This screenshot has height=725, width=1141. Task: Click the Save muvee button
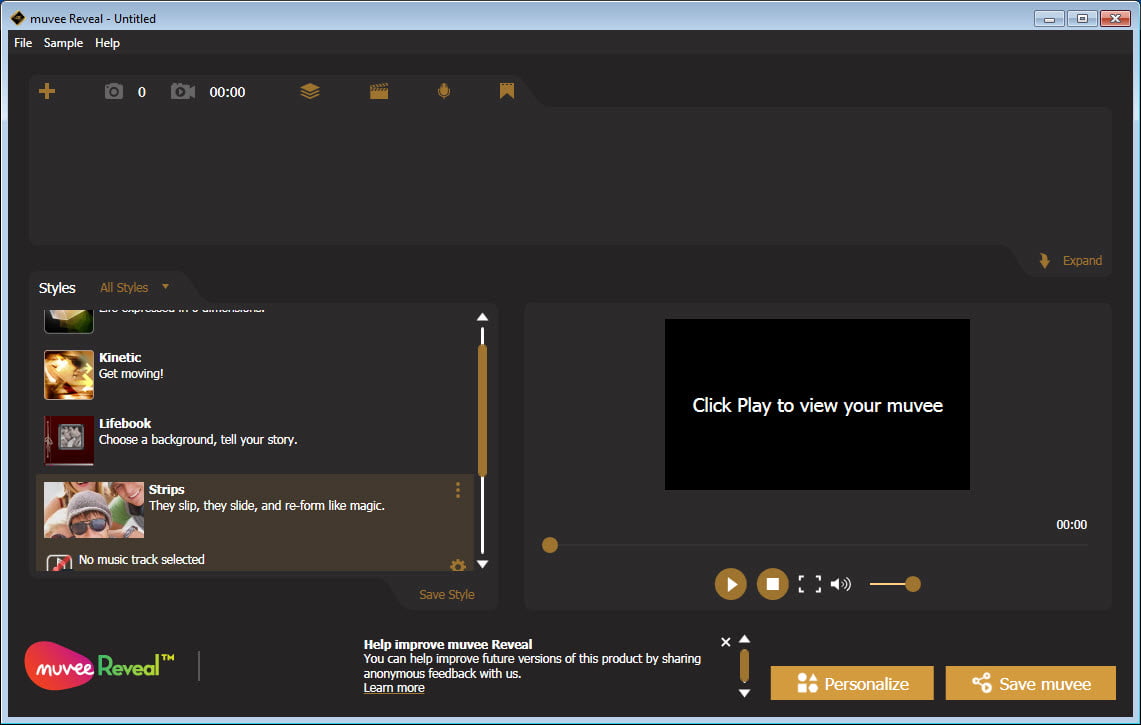(1030, 684)
